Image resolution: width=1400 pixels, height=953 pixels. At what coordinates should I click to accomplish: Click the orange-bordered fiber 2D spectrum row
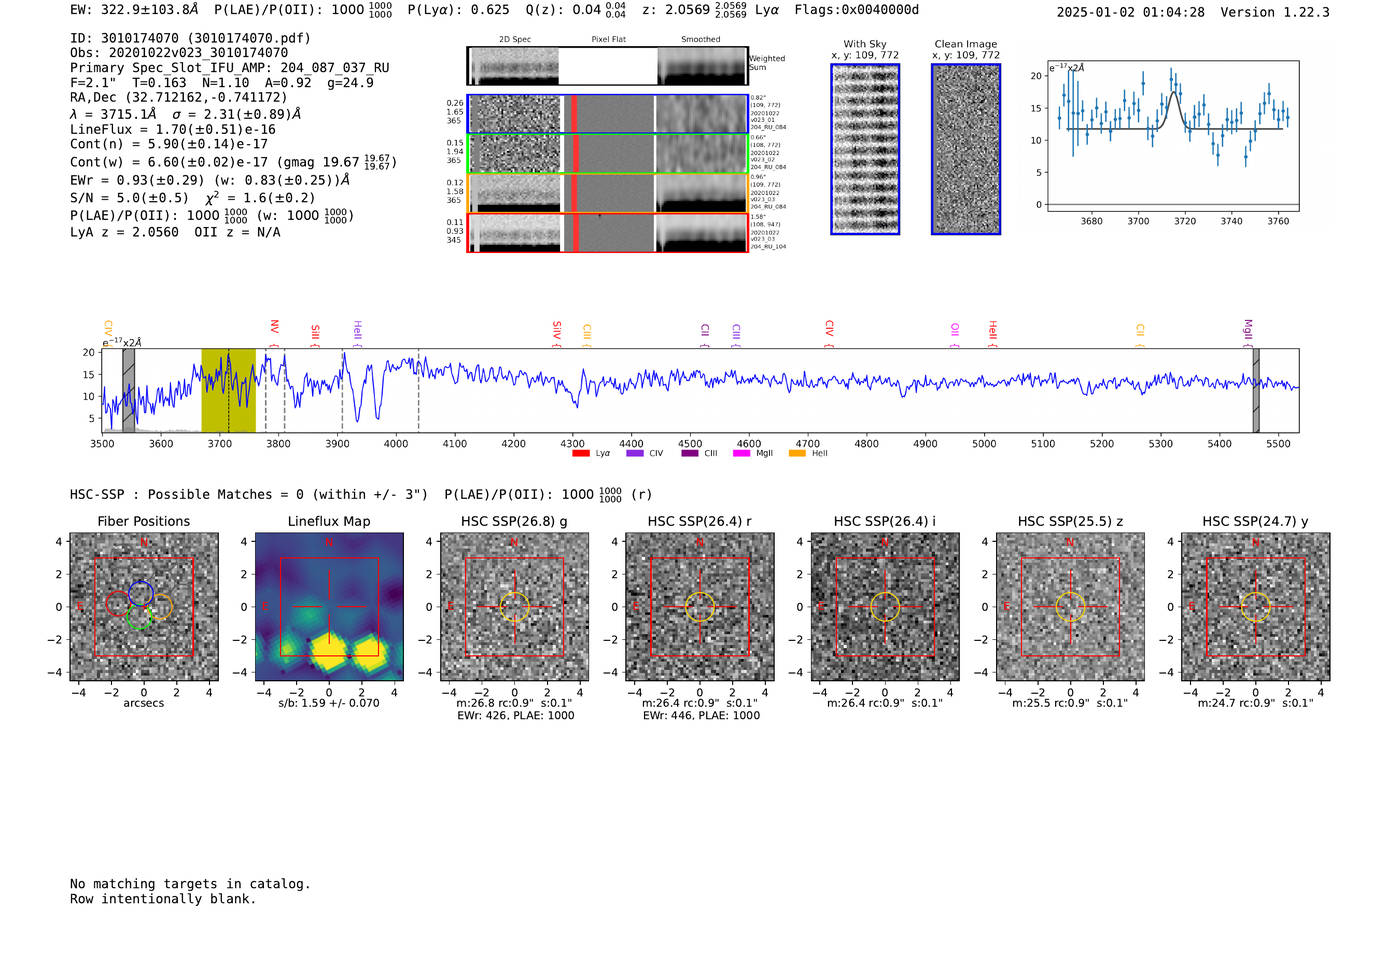[607, 193]
